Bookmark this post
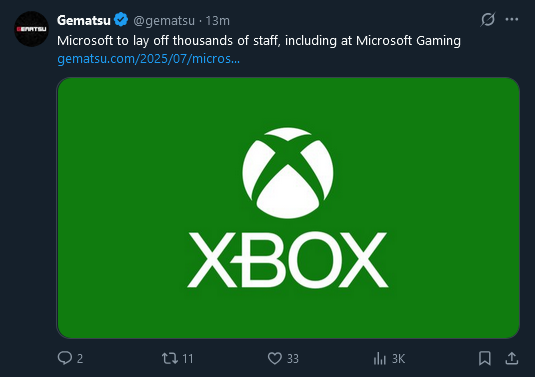 coord(485,358)
